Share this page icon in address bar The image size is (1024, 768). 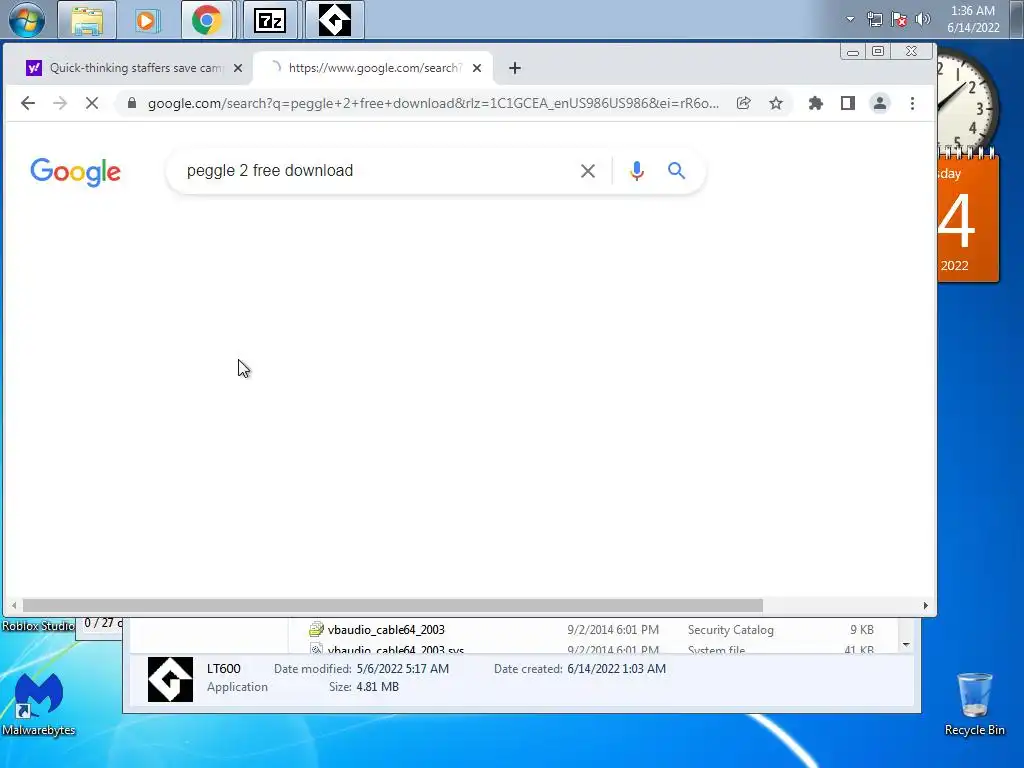point(743,103)
